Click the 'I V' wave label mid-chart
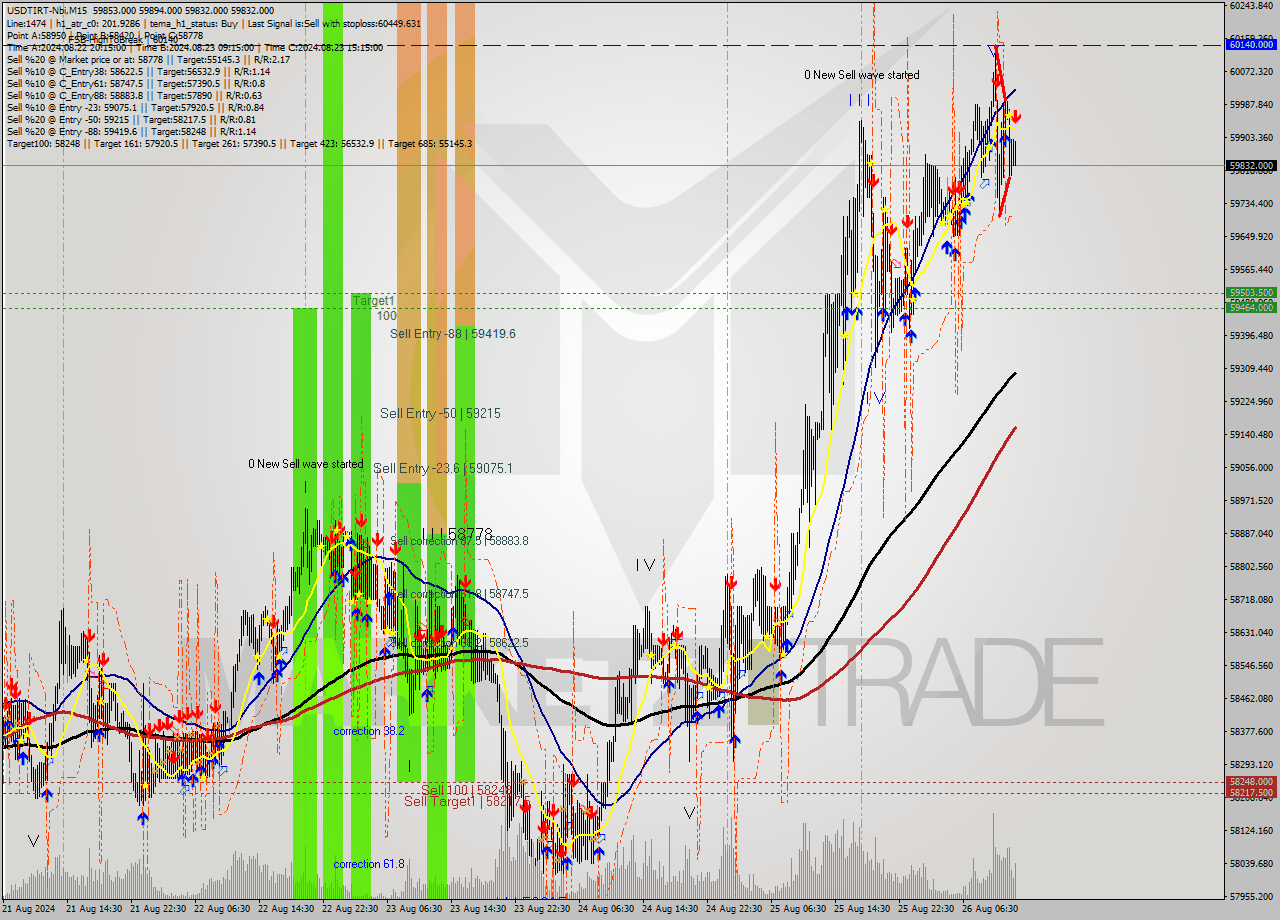The width and height of the screenshot is (1280, 920). tap(645, 565)
